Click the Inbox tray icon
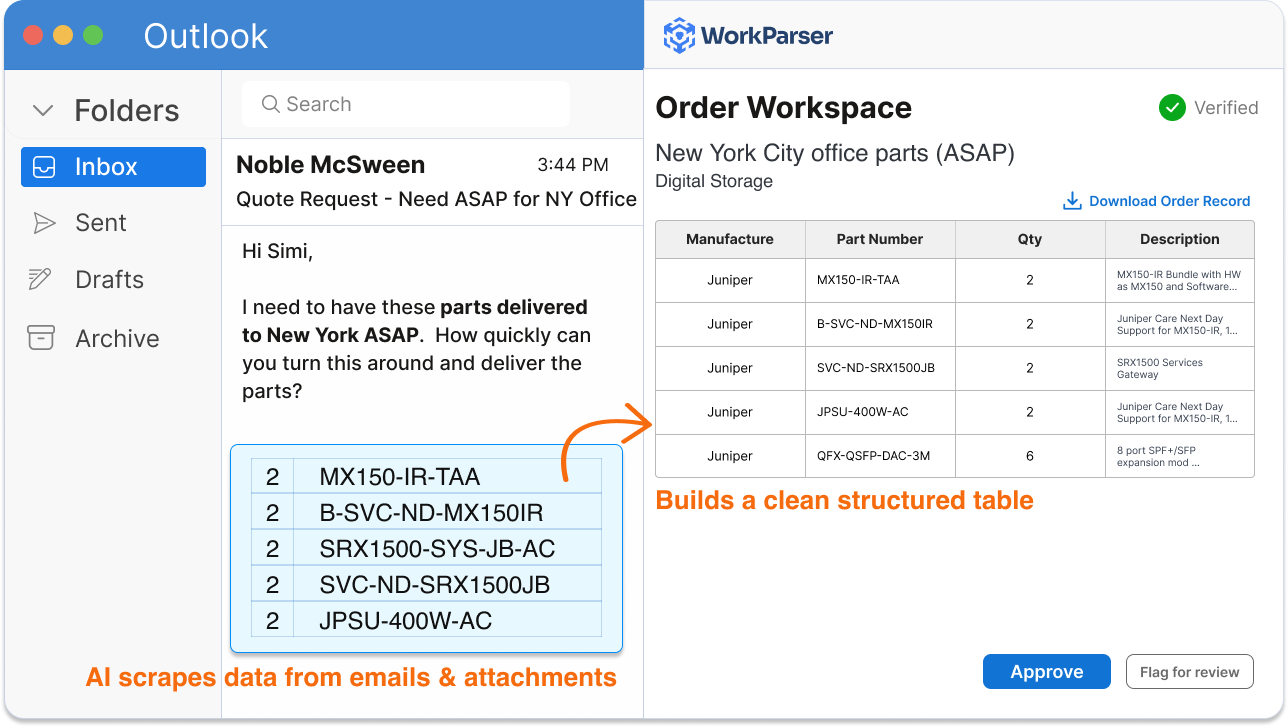Image resolution: width=1288 pixels, height=727 pixels. point(43,167)
